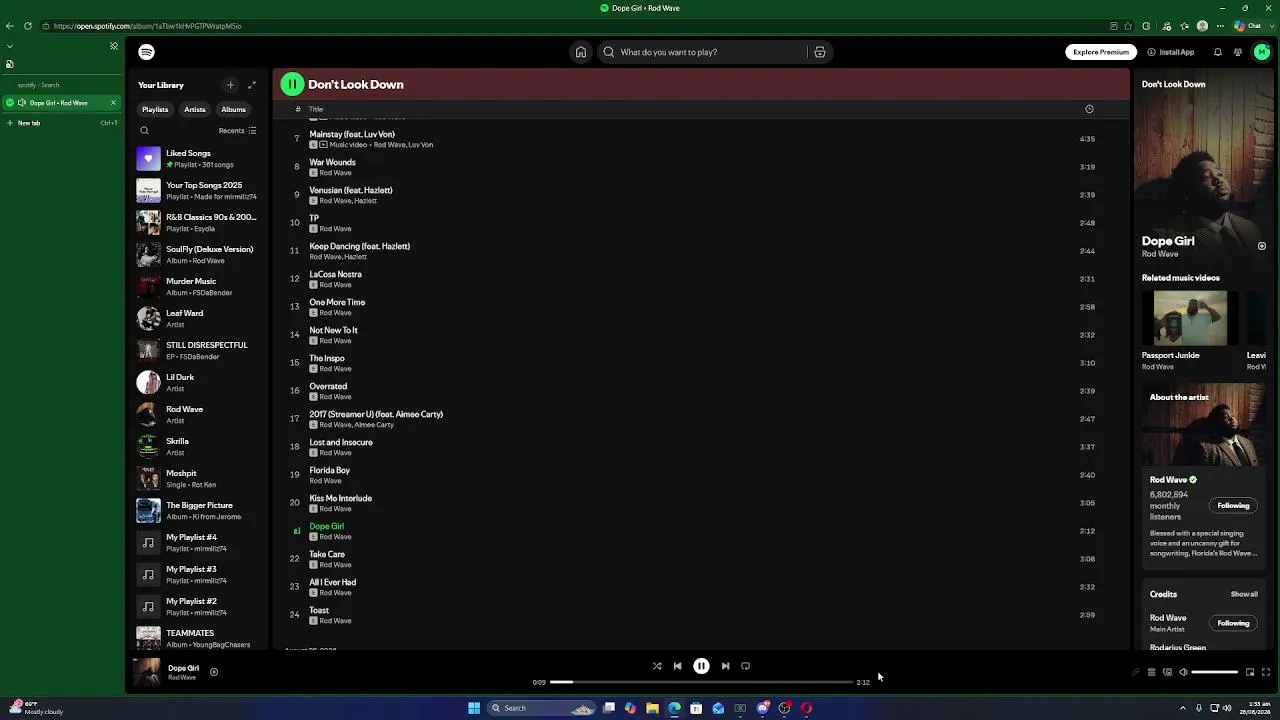Screen dimensions: 1280x720
Task: Play track LaCosa Nostra
Action: click(702, 279)
